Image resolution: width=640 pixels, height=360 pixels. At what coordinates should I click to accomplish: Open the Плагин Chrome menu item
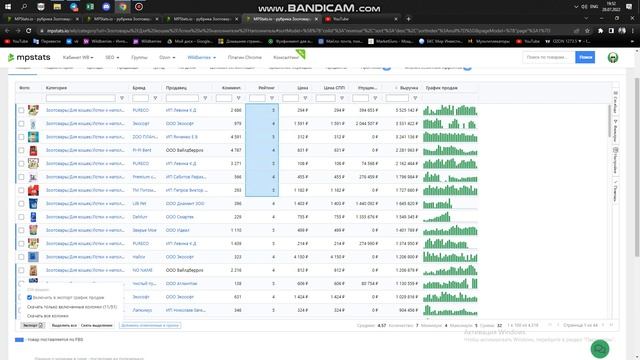point(244,58)
